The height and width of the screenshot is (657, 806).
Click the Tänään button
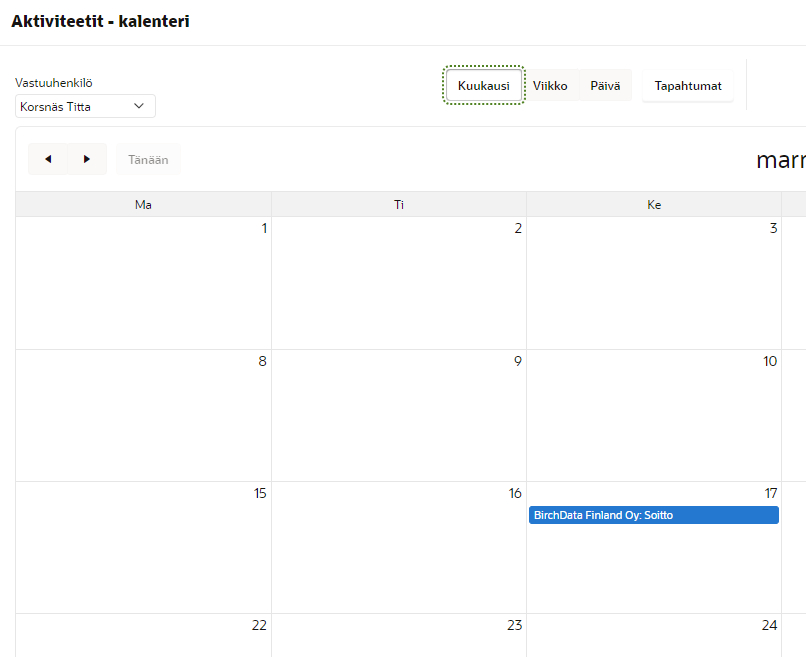point(148,159)
